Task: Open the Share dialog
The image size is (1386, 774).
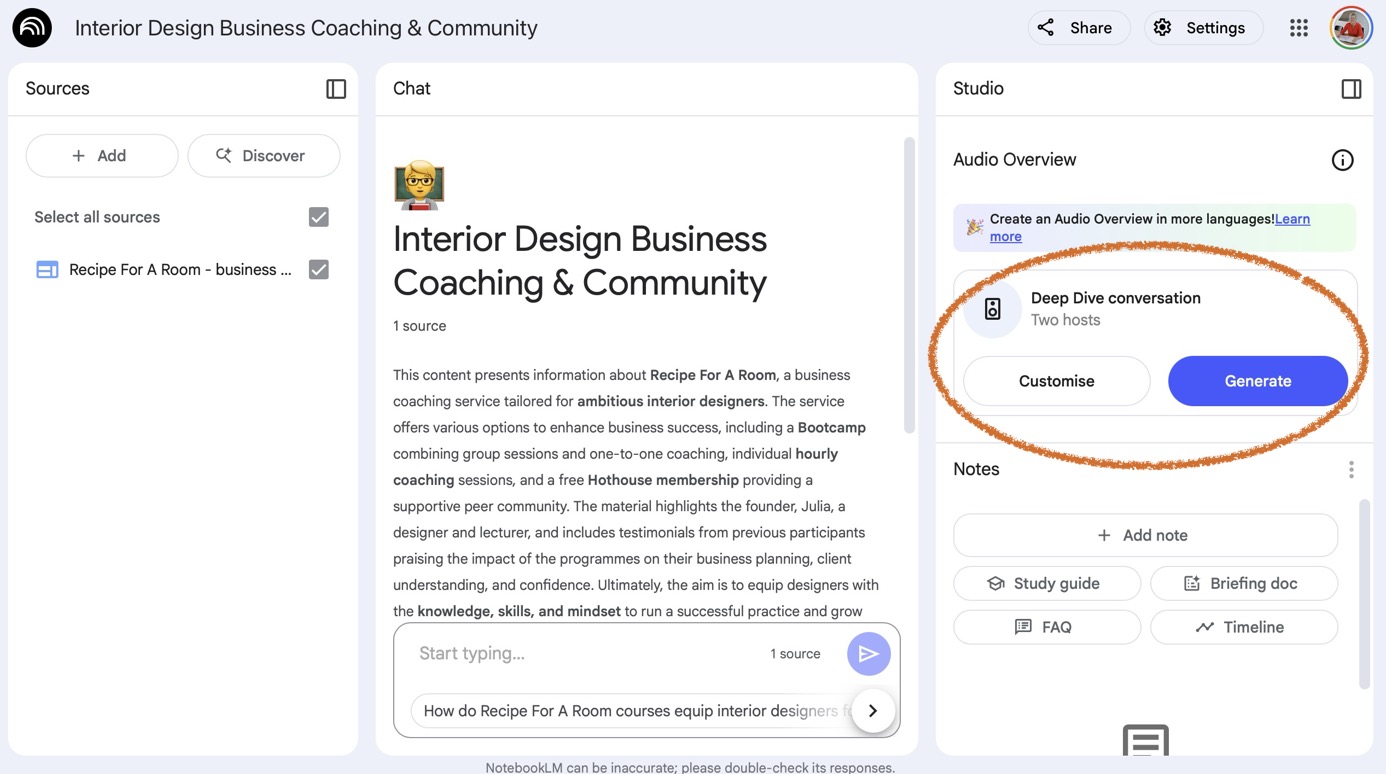Action: click(1077, 28)
